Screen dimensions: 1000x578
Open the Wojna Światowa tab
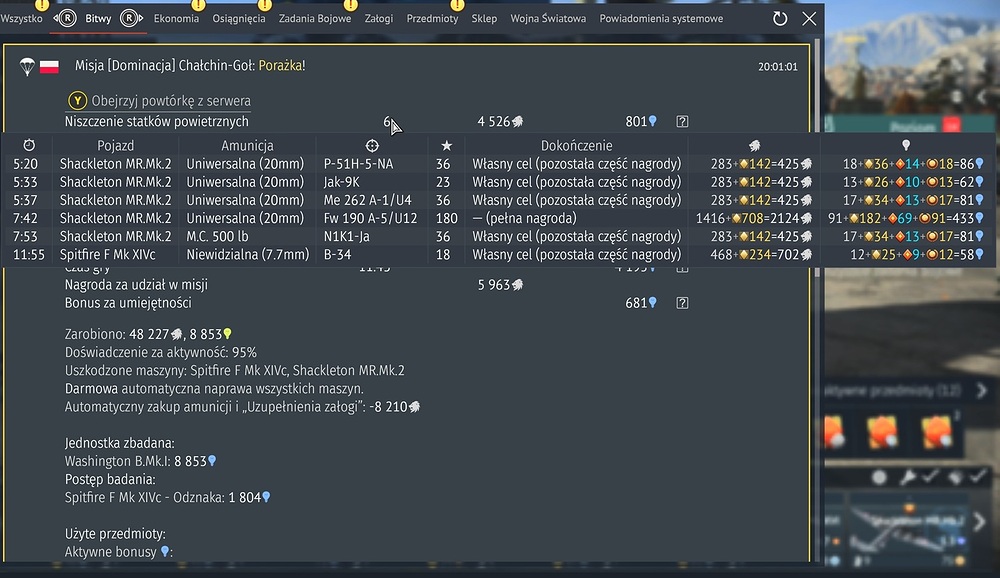pyautogui.click(x=548, y=19)
